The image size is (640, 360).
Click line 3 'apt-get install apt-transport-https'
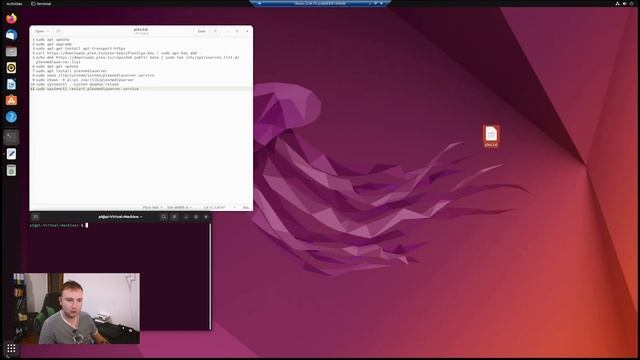(x=80, y=49)
